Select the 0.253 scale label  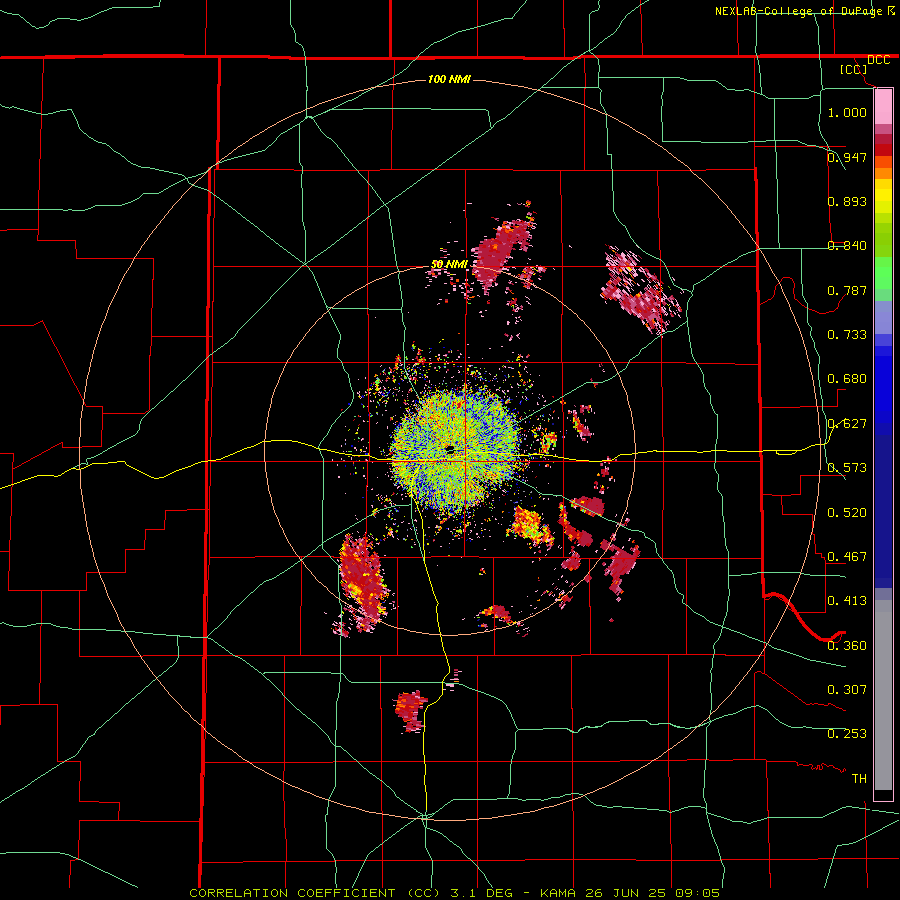point(847,734)
